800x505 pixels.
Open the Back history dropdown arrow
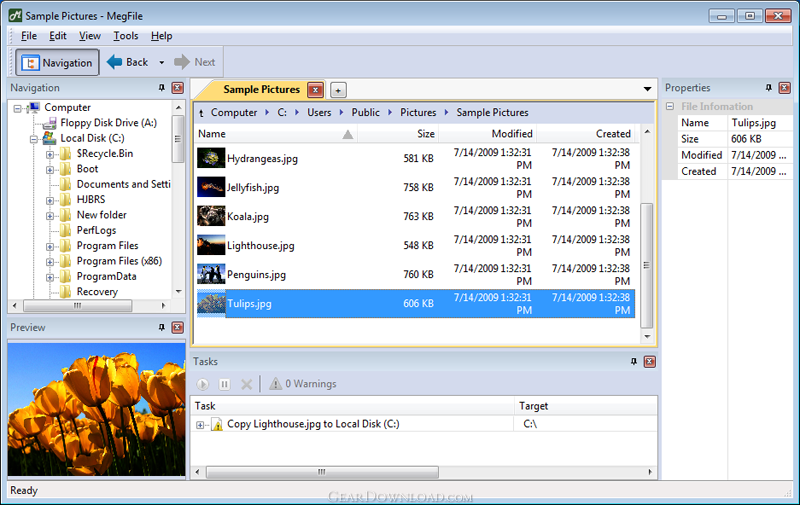[x=161, y=62]
